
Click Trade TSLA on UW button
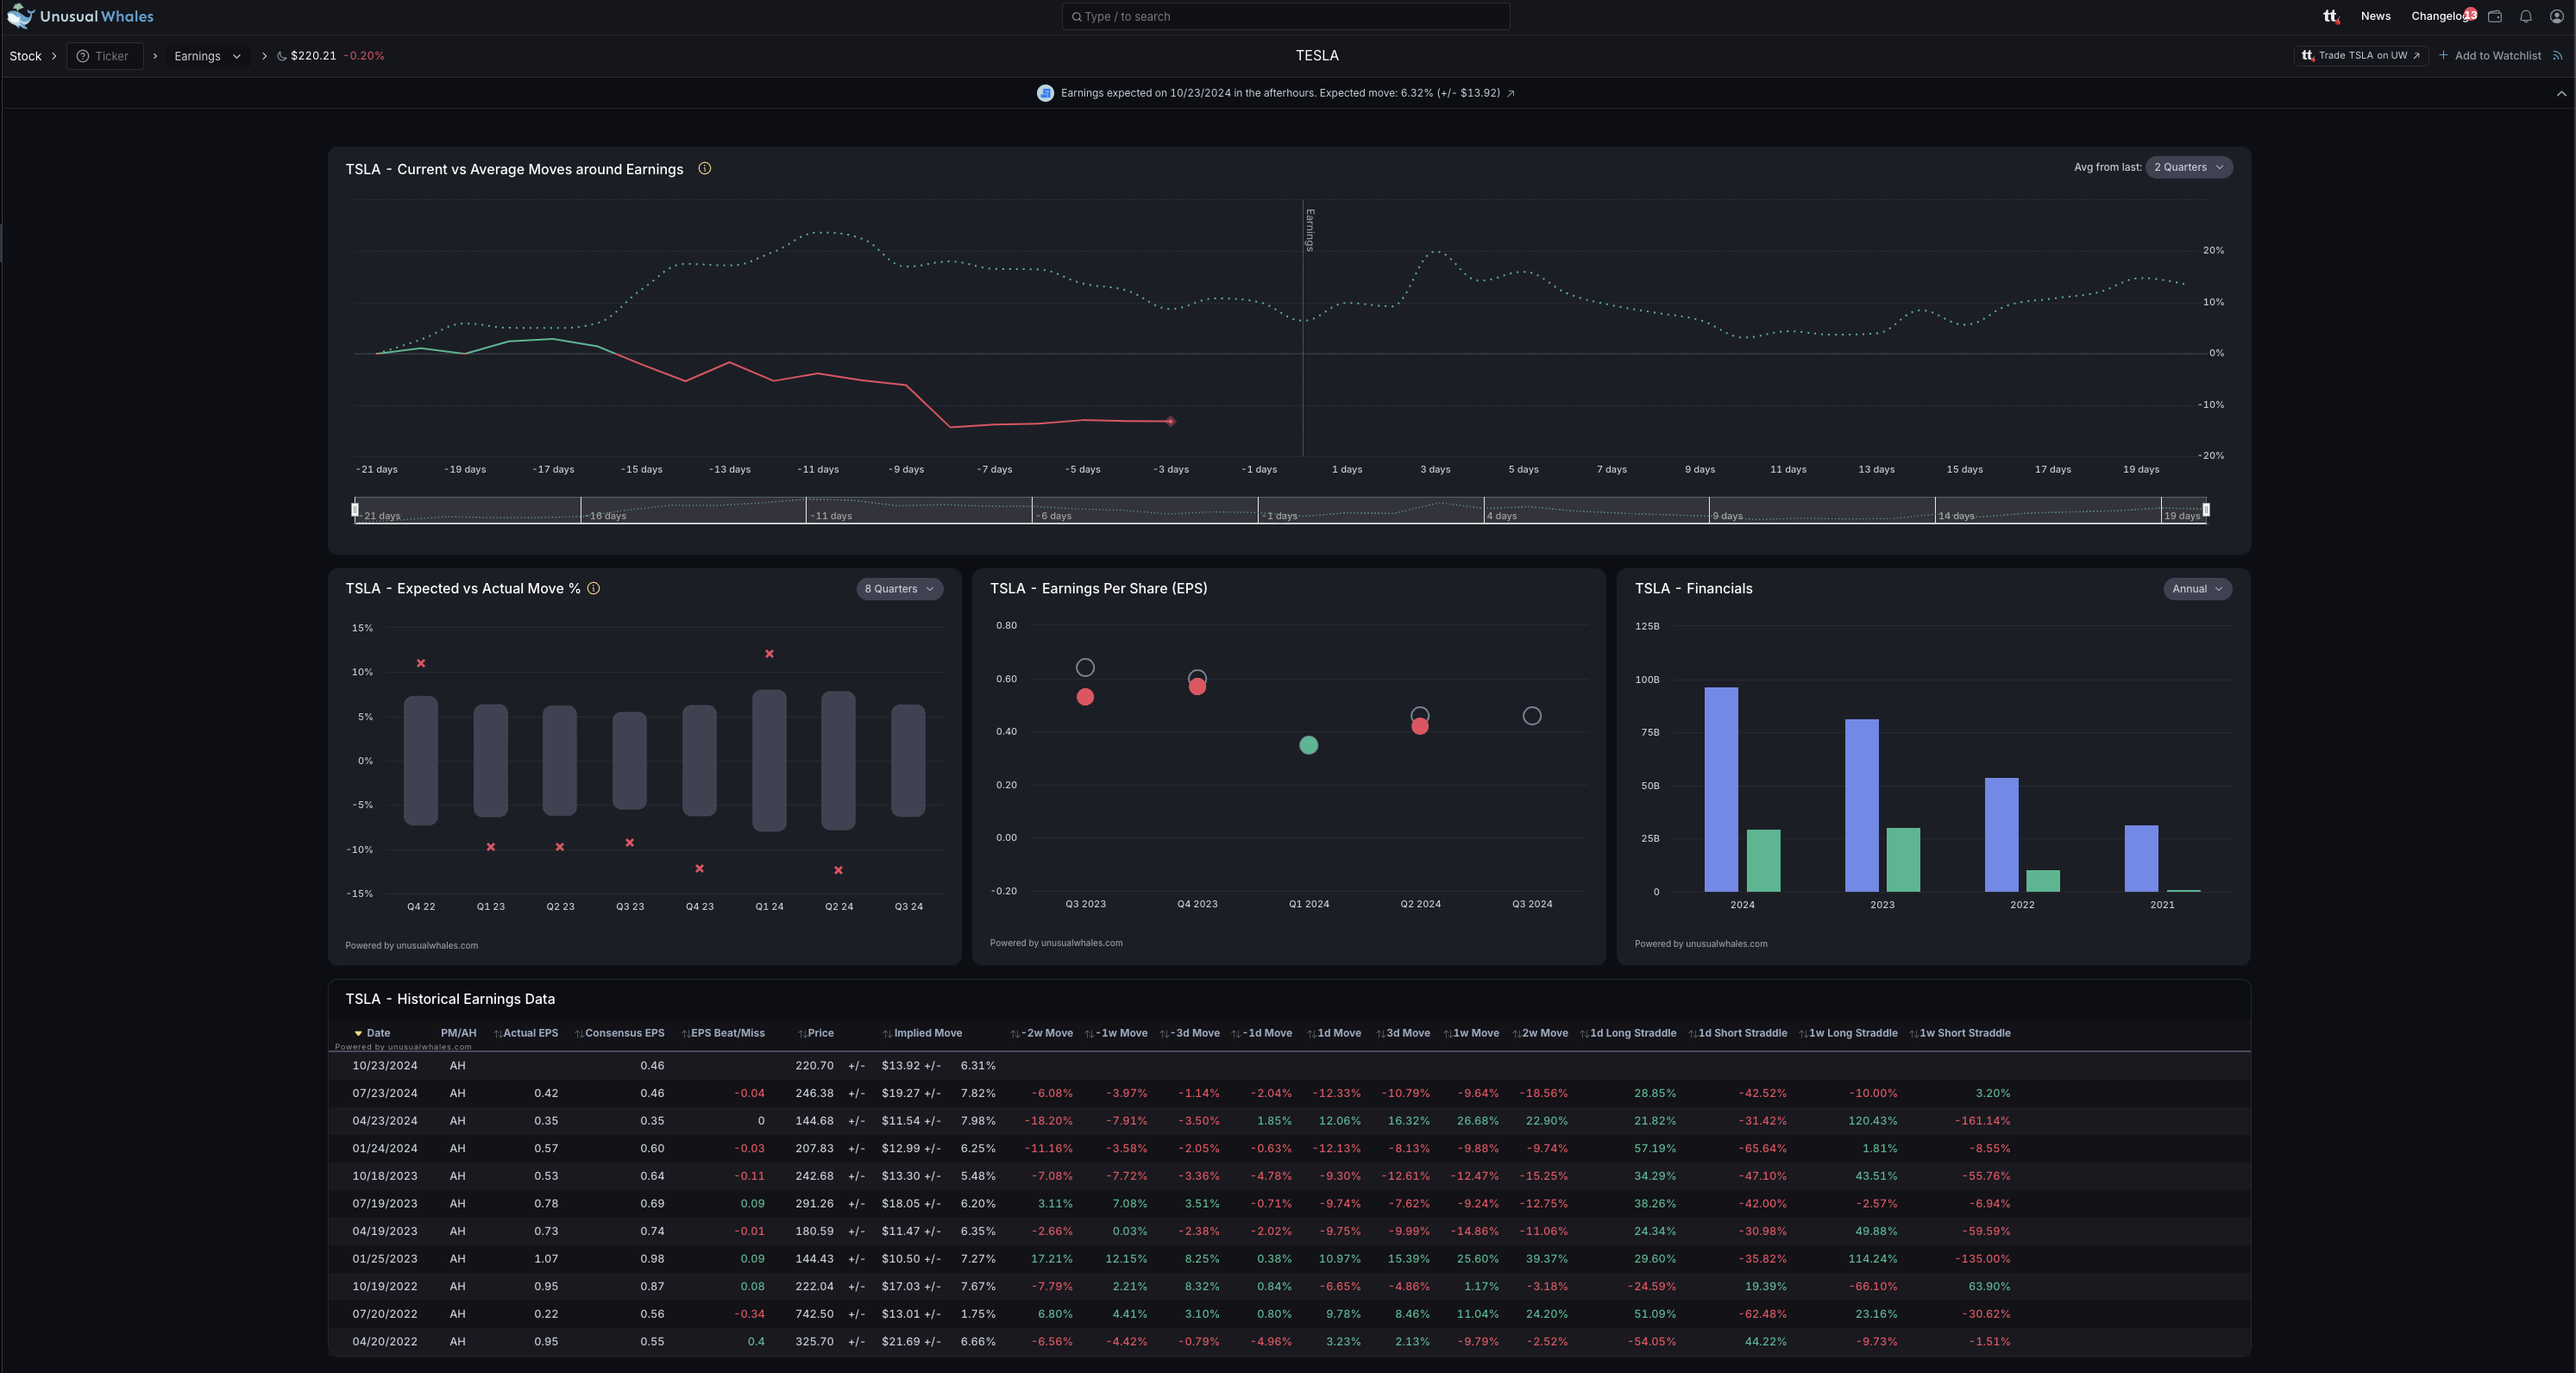[x=2360, y=56]
